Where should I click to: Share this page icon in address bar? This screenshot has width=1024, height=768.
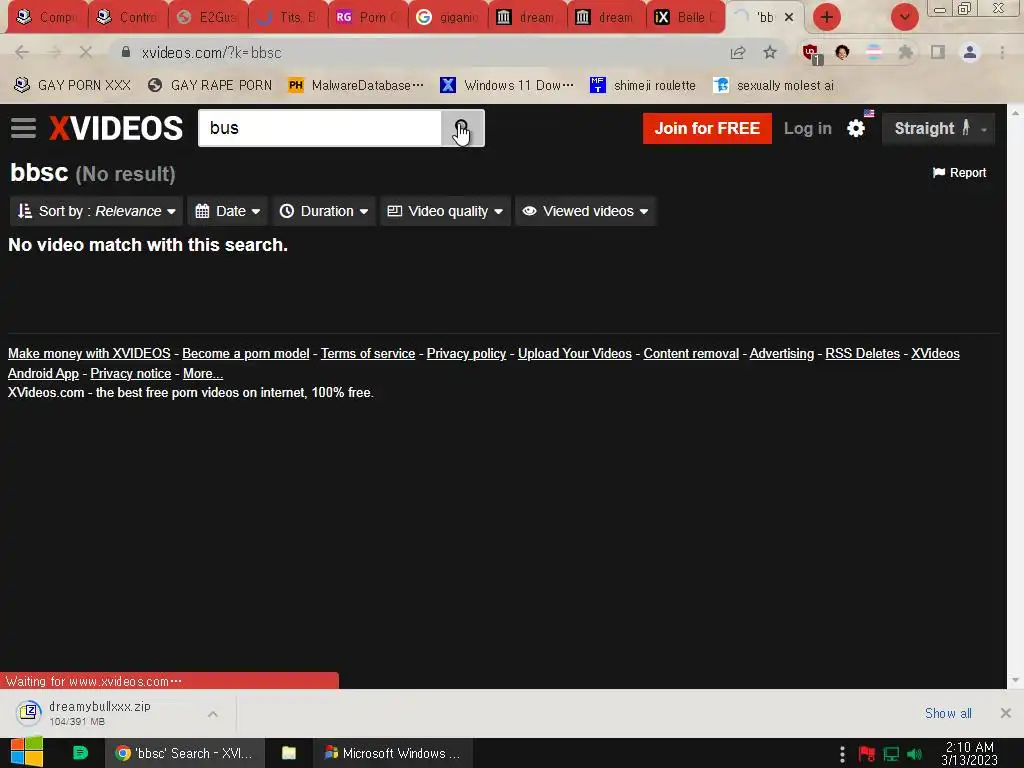click(738, 52)
